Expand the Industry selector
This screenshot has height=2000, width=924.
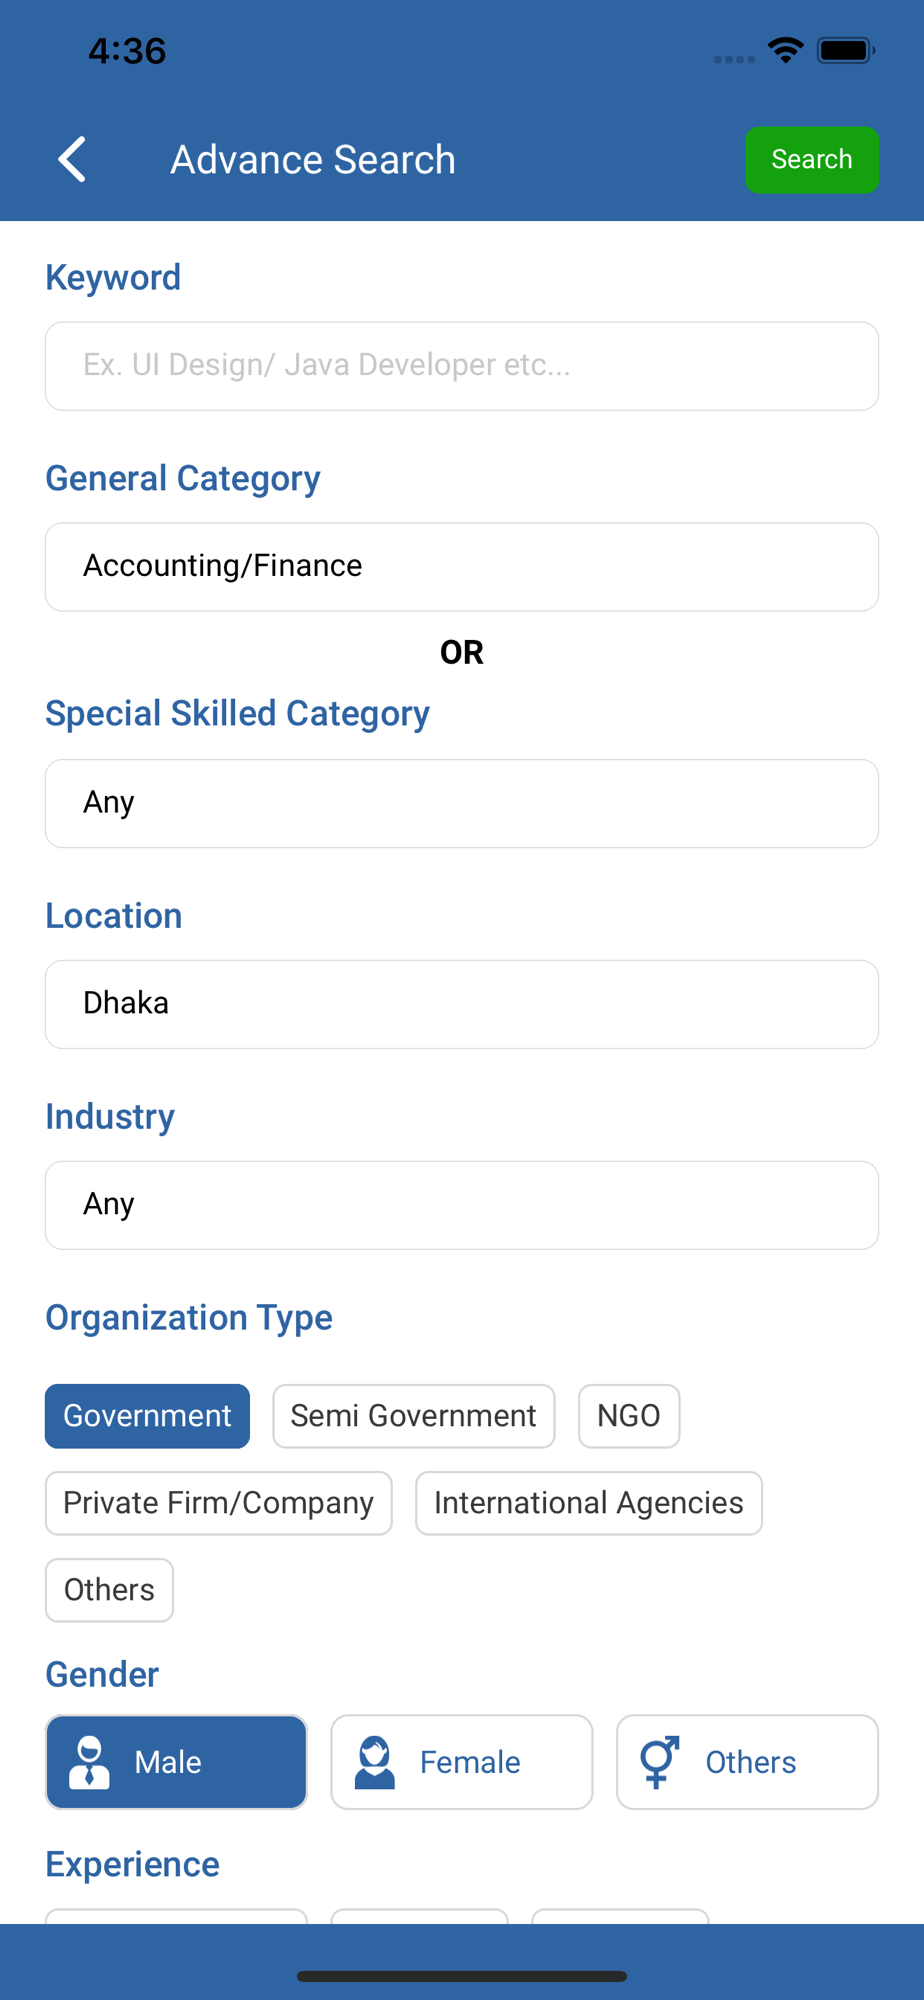click(x=462, y=1205)
